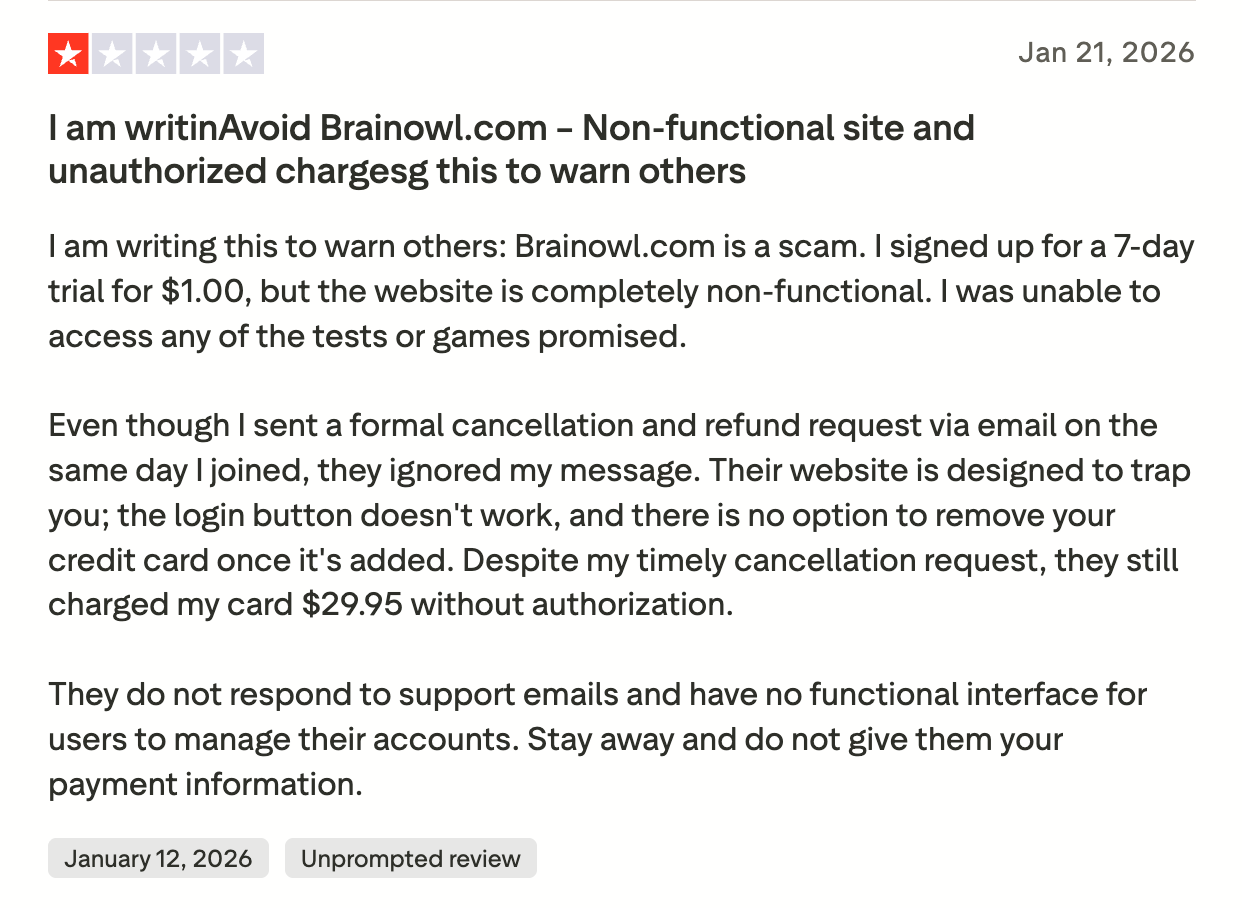
Task: Click the third gray rating star
Action: pos(156,54)
